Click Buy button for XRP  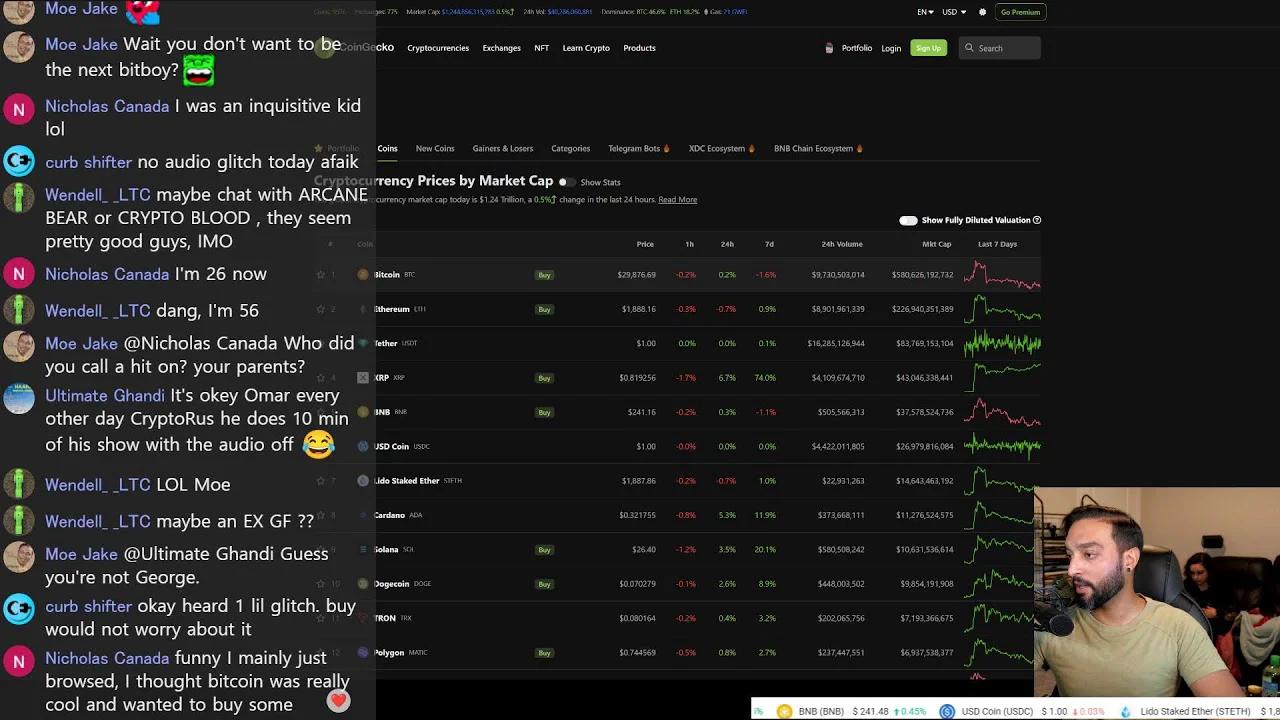[544, 378]
